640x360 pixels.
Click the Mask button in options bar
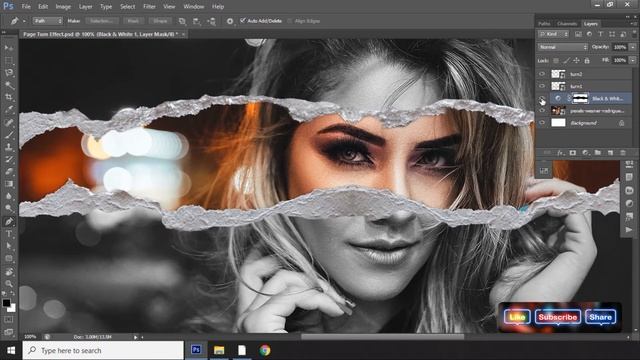133,21
